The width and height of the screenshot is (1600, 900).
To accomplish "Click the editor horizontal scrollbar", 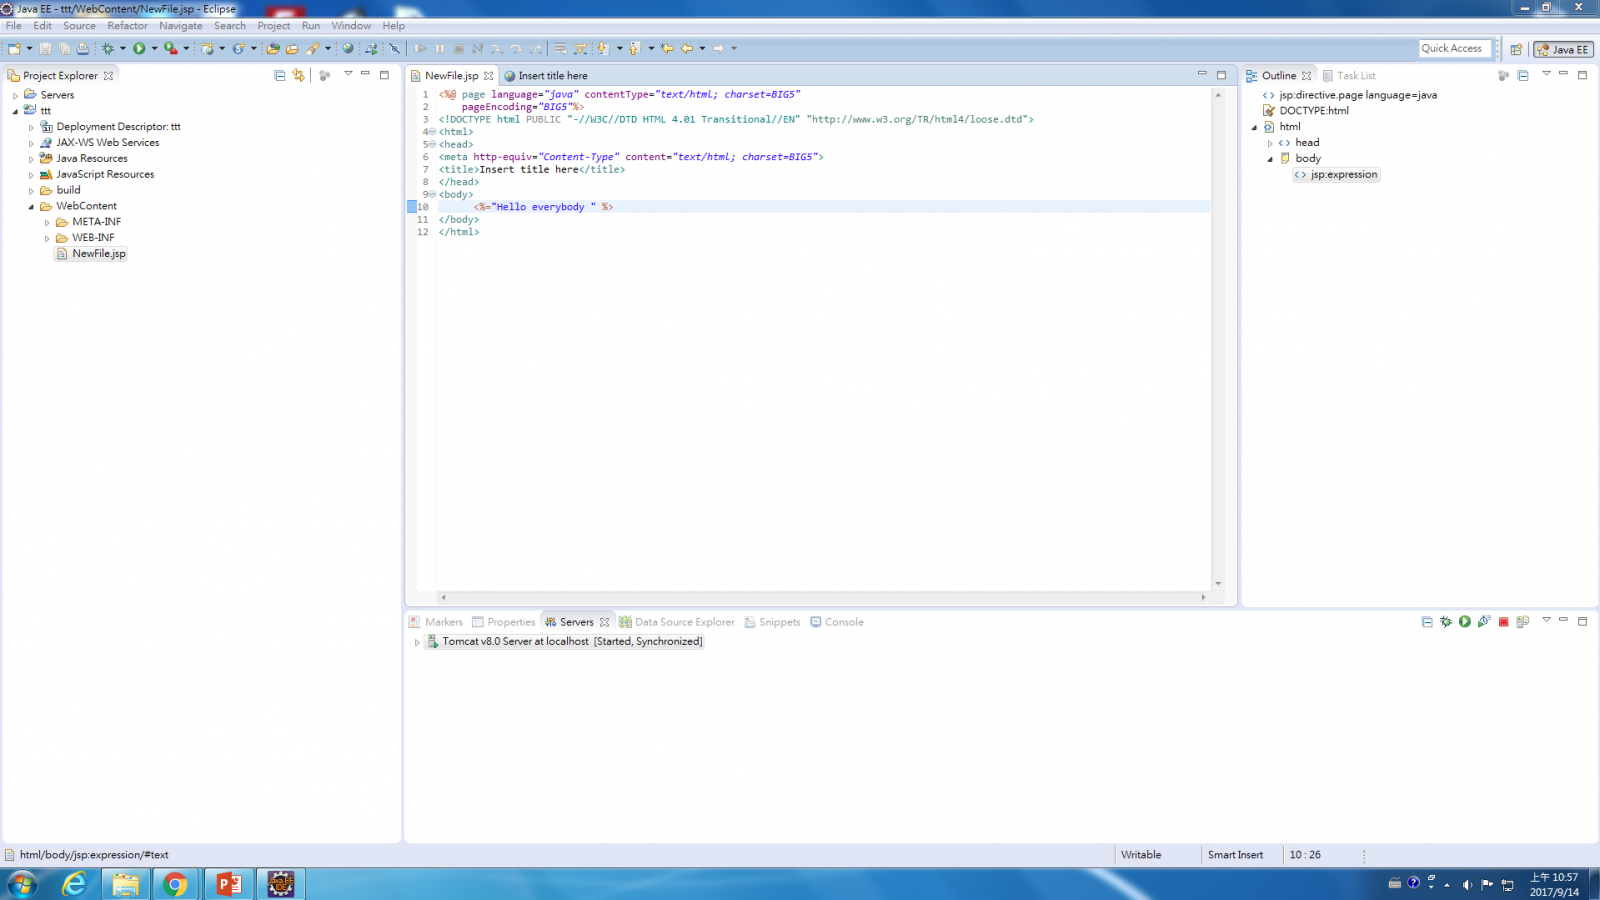I will (822, 597).
